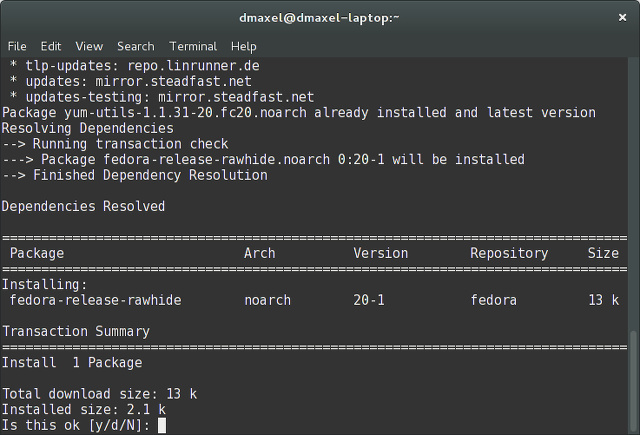Screen dimensions: 640x435
Task: Close the terminal window with X button
Action: pos(622,18)
